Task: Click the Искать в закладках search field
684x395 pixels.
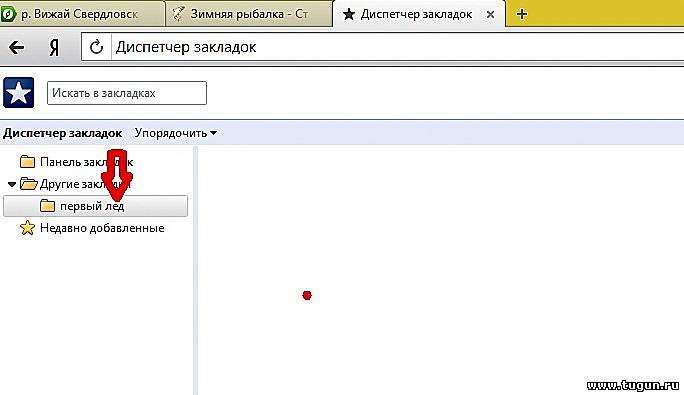Action: coord(127,93)
